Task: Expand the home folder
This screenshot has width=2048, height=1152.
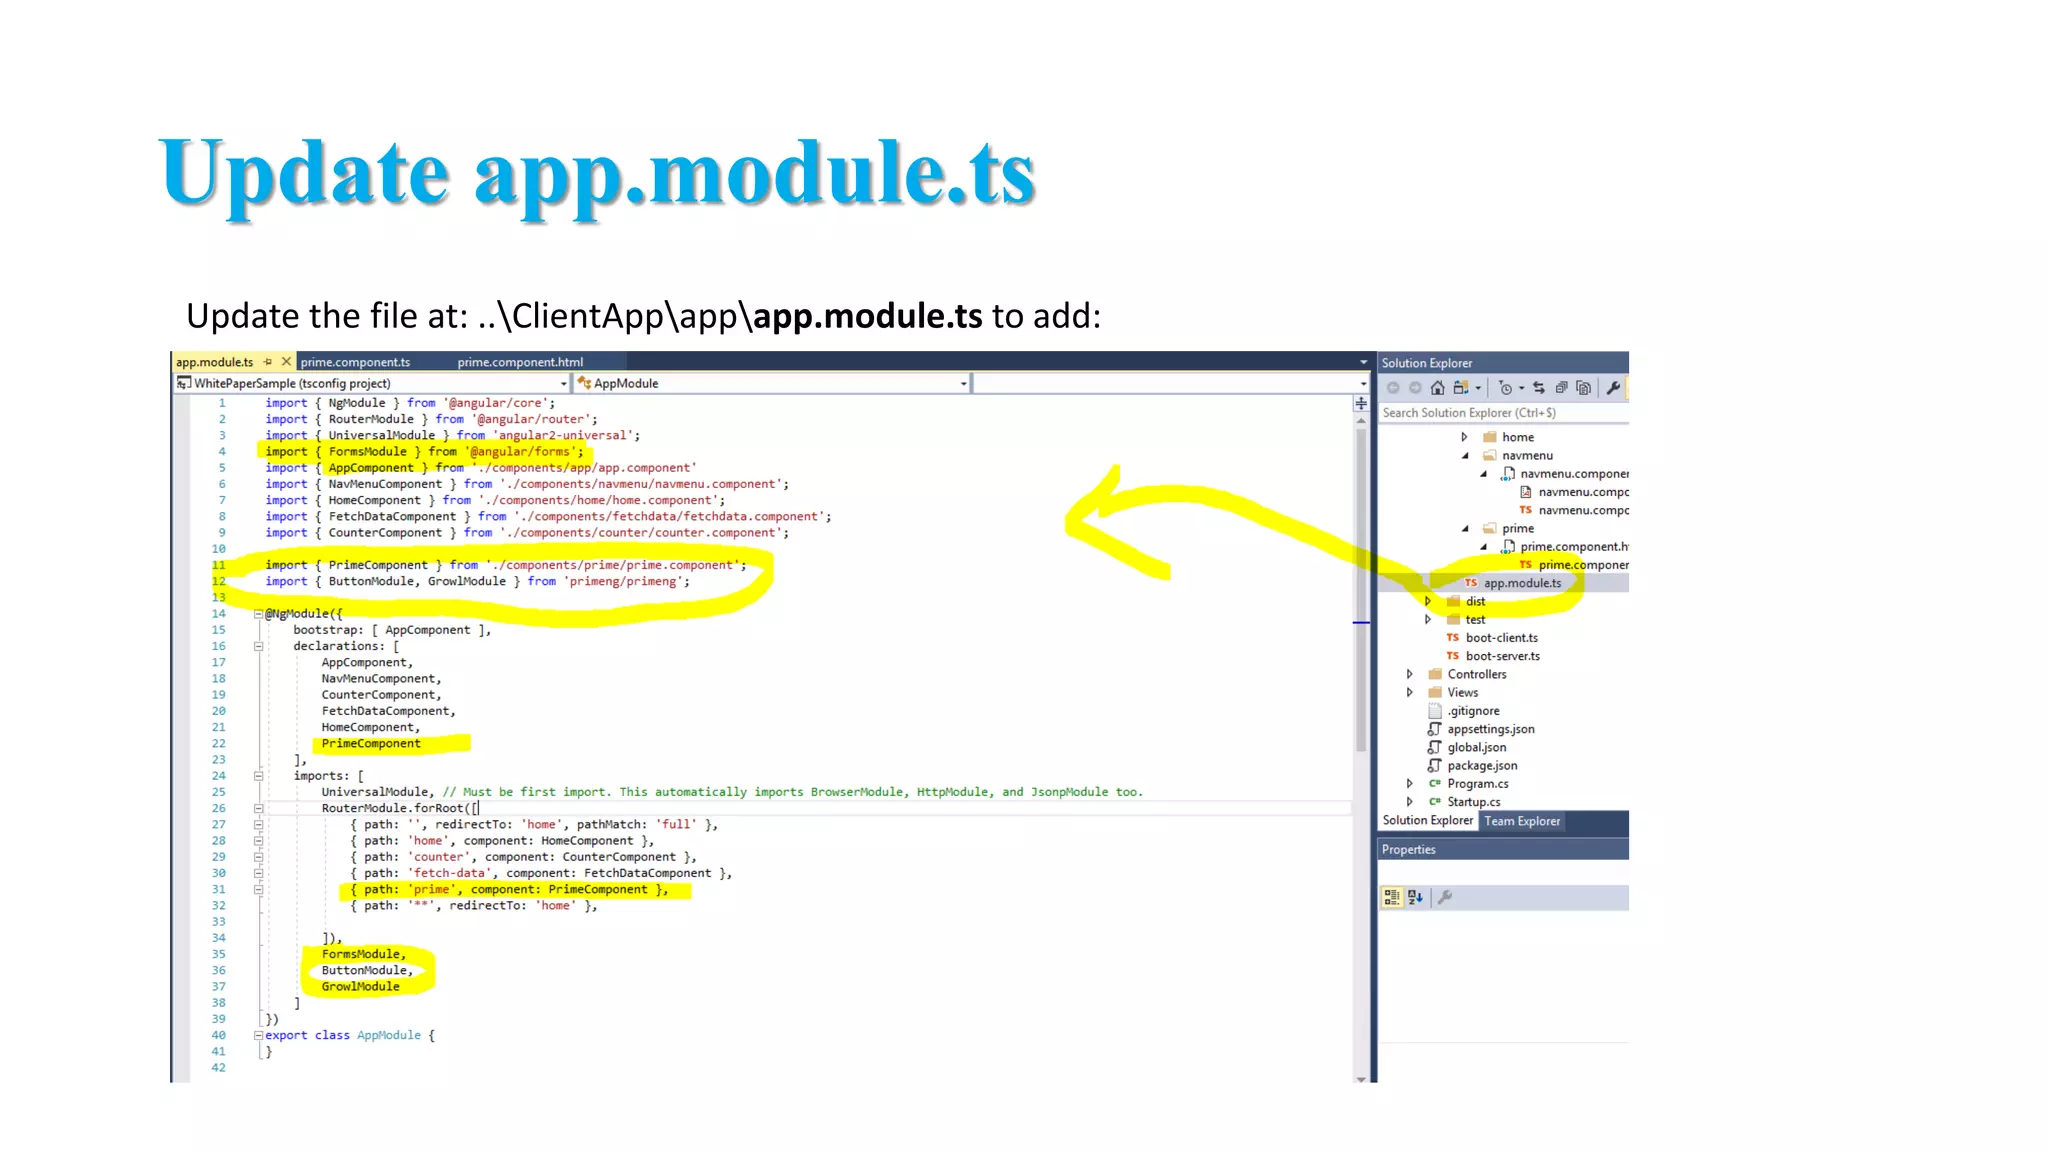Action: [x=1465, y=437]
